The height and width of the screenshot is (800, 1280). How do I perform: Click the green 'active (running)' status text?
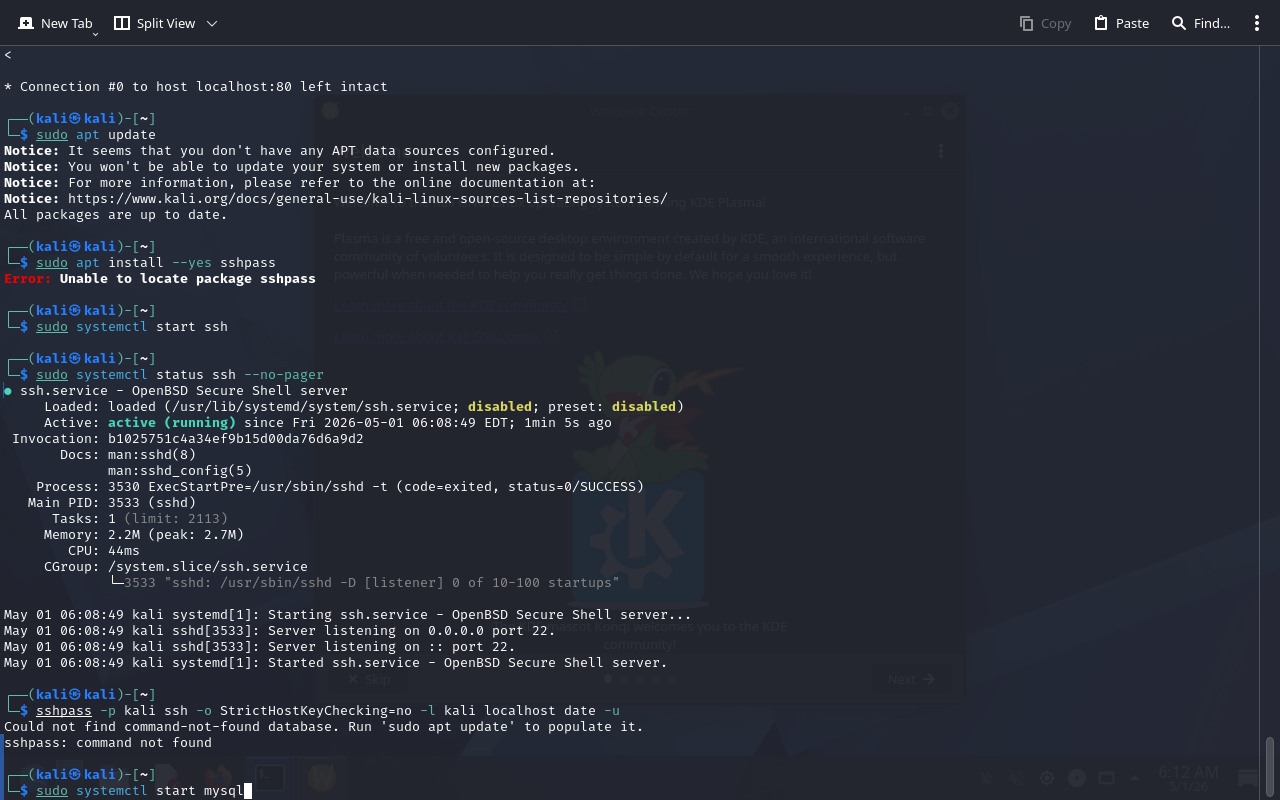tap(172, 422)
